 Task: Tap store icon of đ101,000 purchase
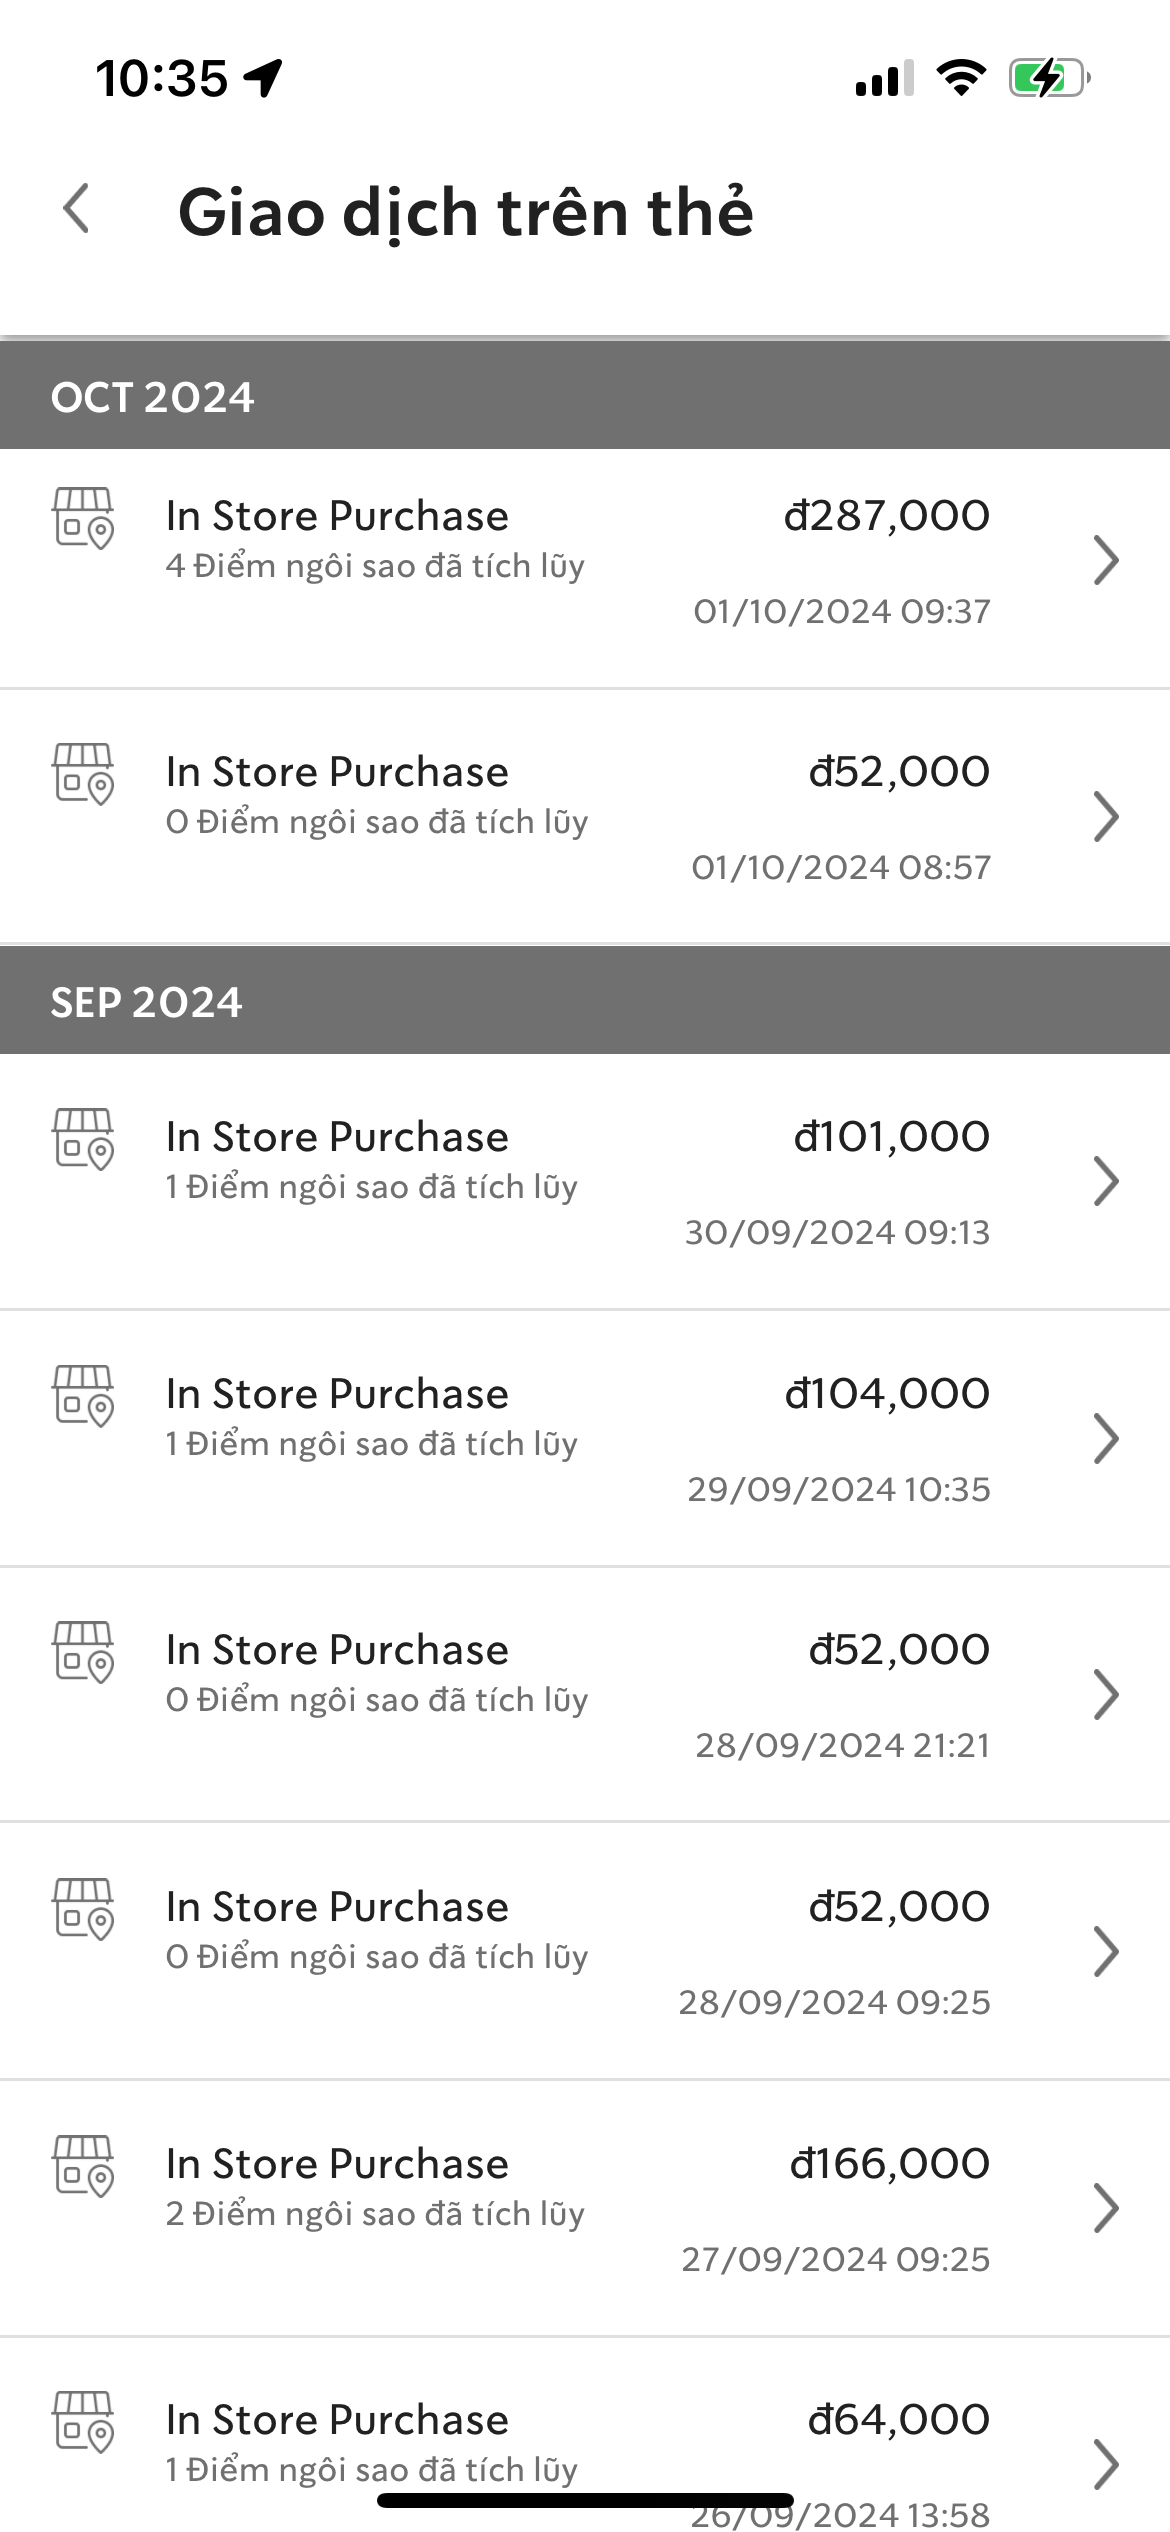pos(83,1139)
